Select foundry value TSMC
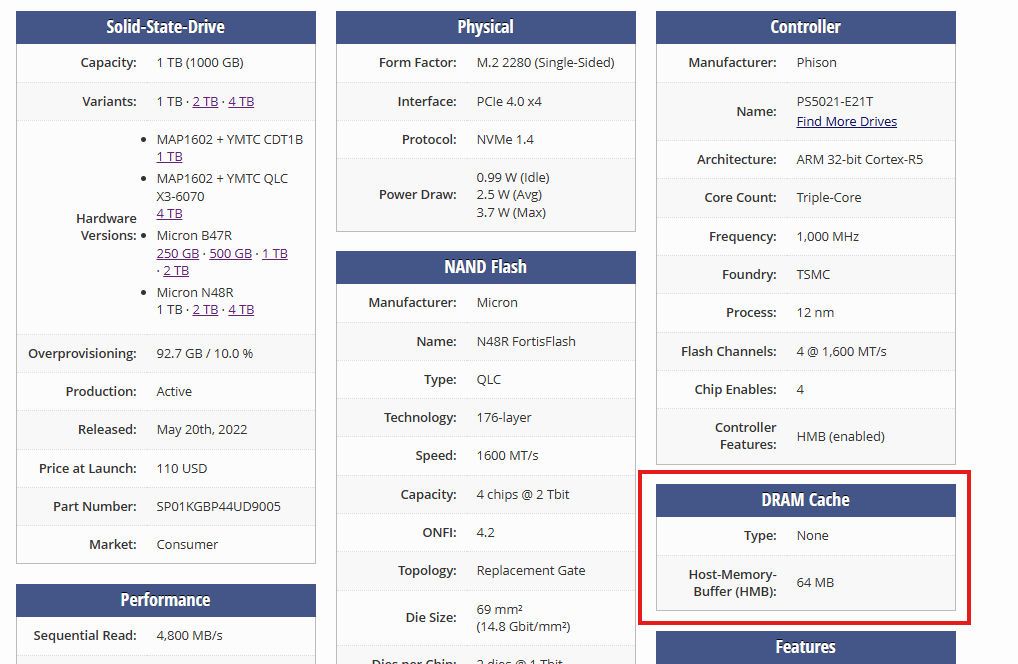 [813, 275]
